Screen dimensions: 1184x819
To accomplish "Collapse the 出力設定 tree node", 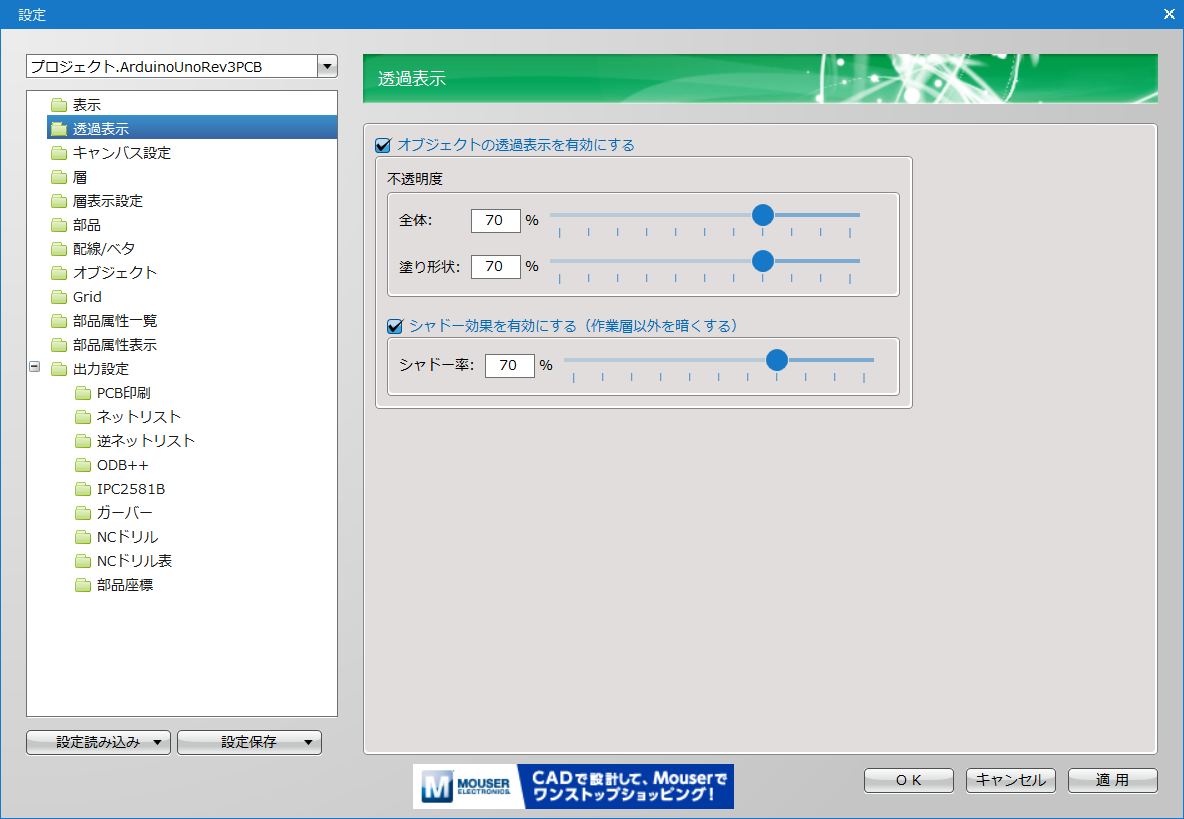I will [35, 368].
